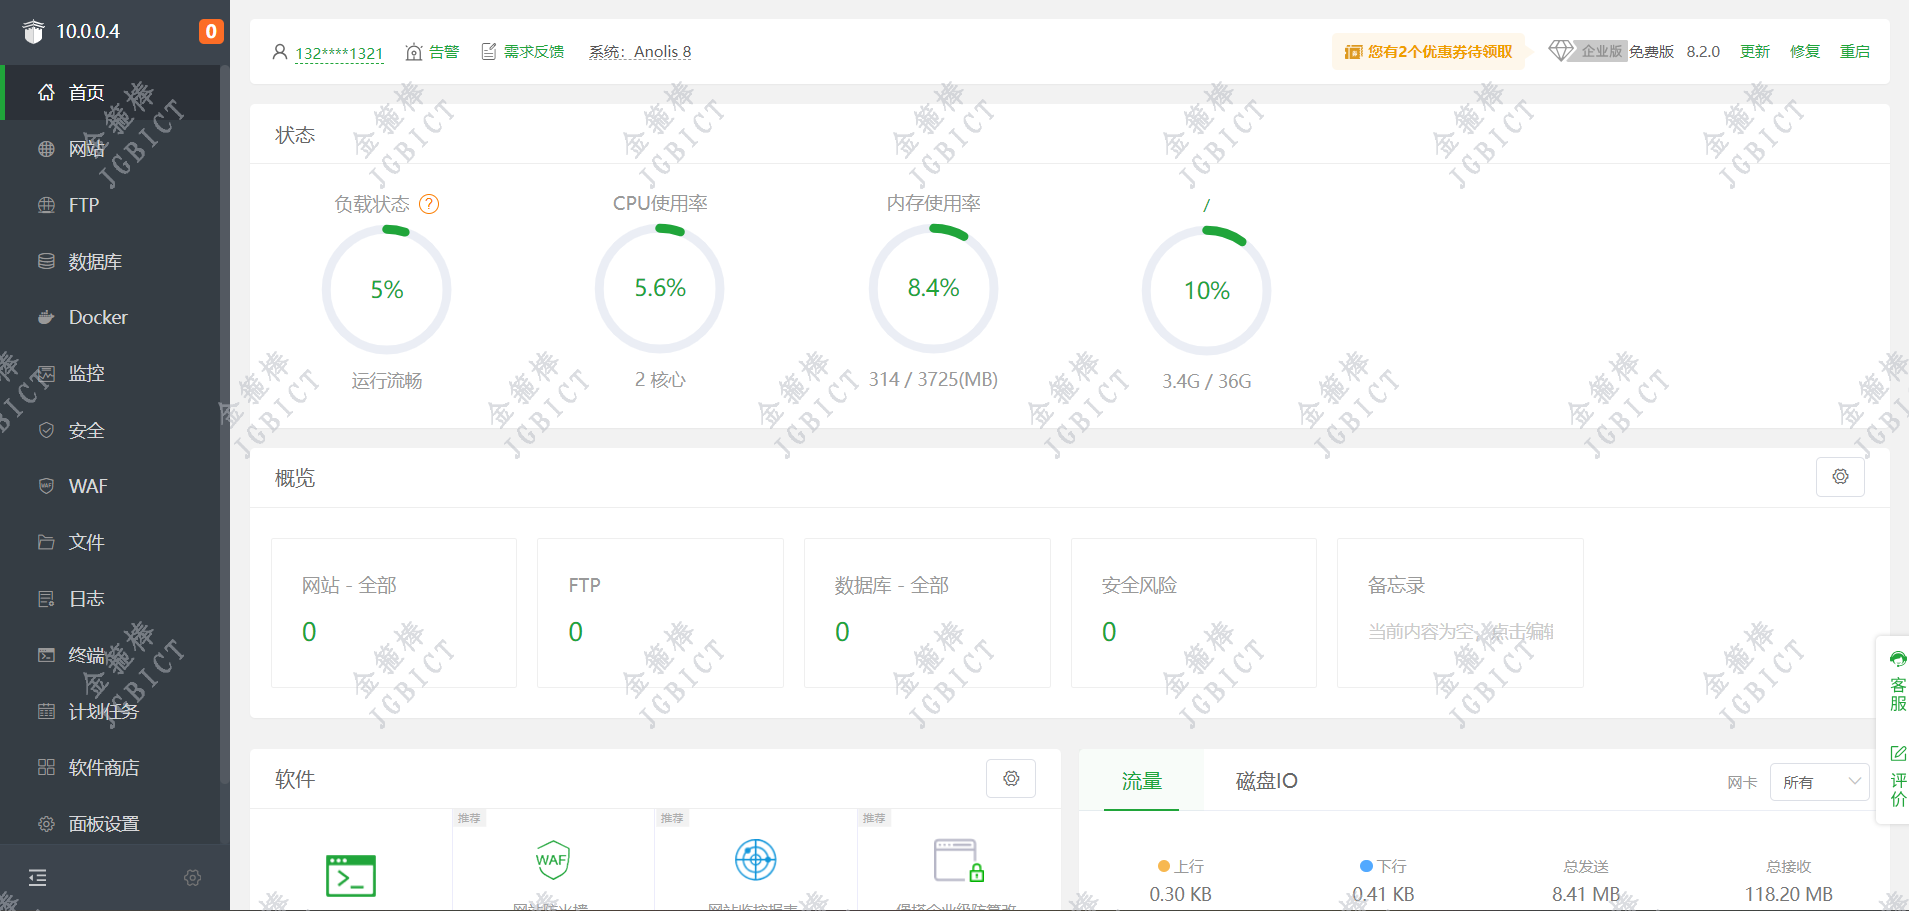Open 面板设置 panel settings
Viewport: 1909px width, 911px height.
coord(110,824)
